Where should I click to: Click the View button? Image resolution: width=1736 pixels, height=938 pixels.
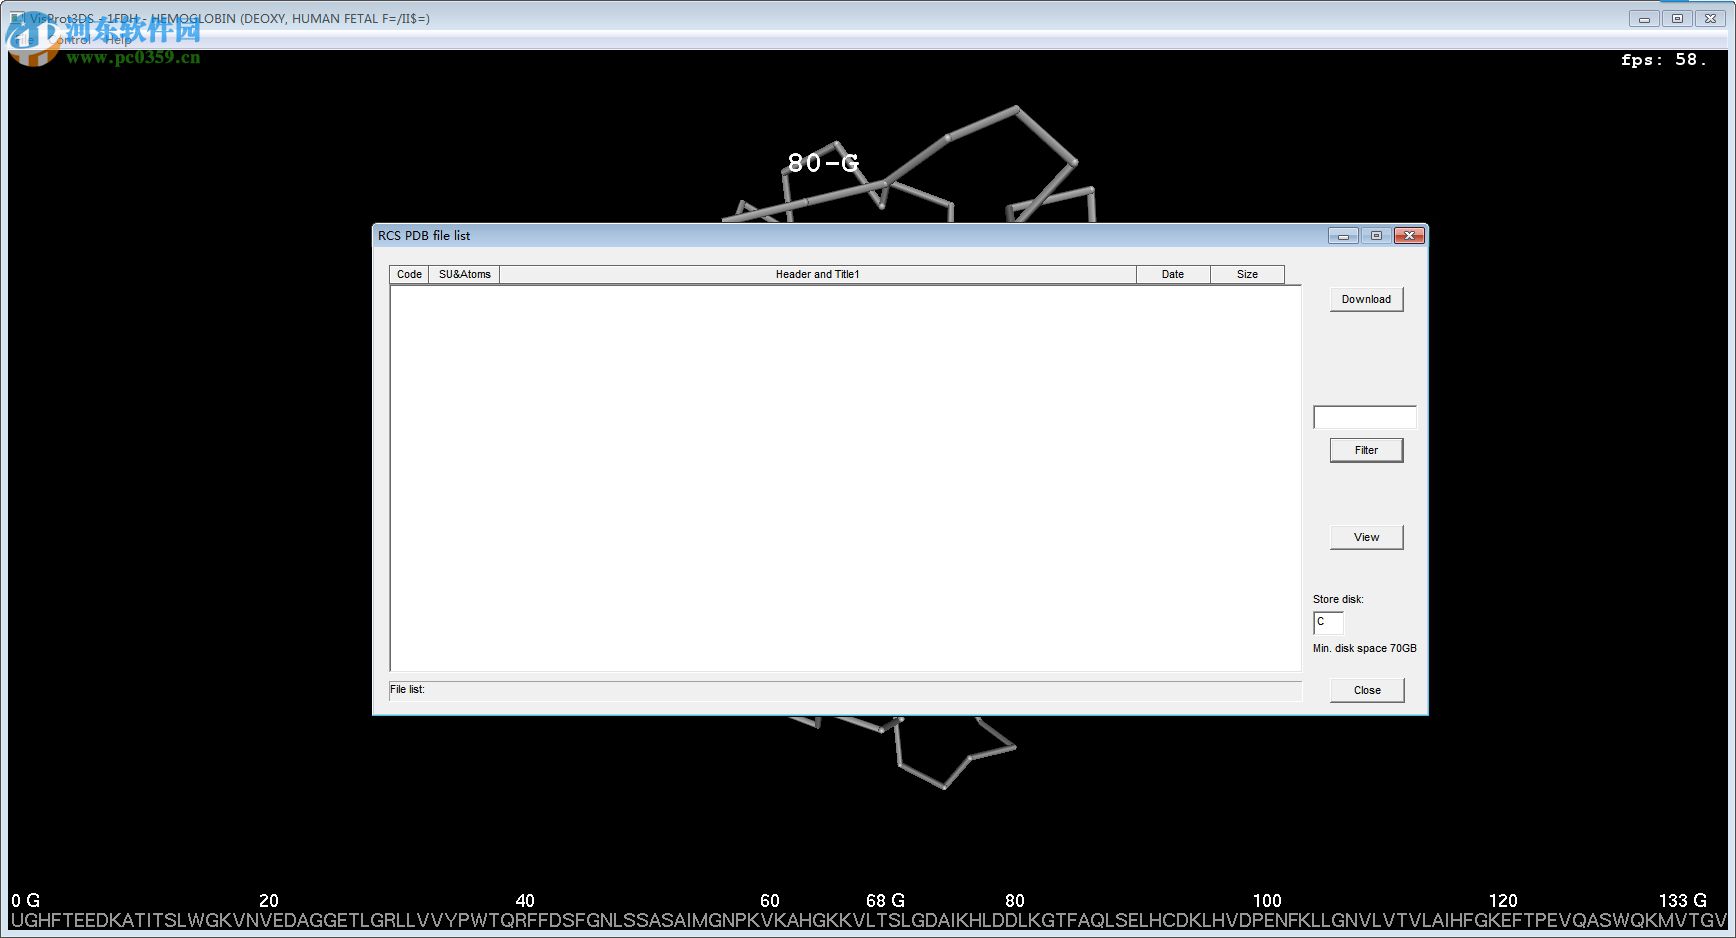tap(1366, 537)
